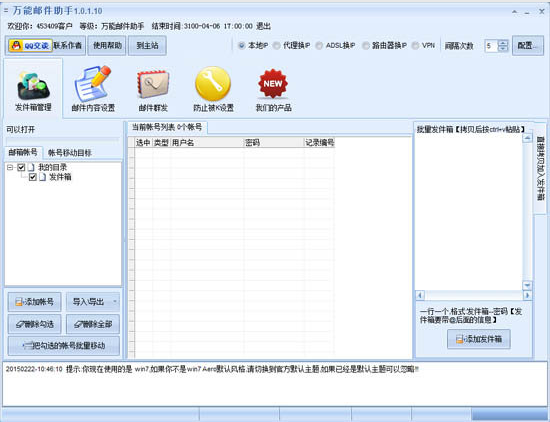Image resolution: width=550 pixels, height=422 pixels.
Task: Click the 使用帮助 button
Action: click(107, 46)
